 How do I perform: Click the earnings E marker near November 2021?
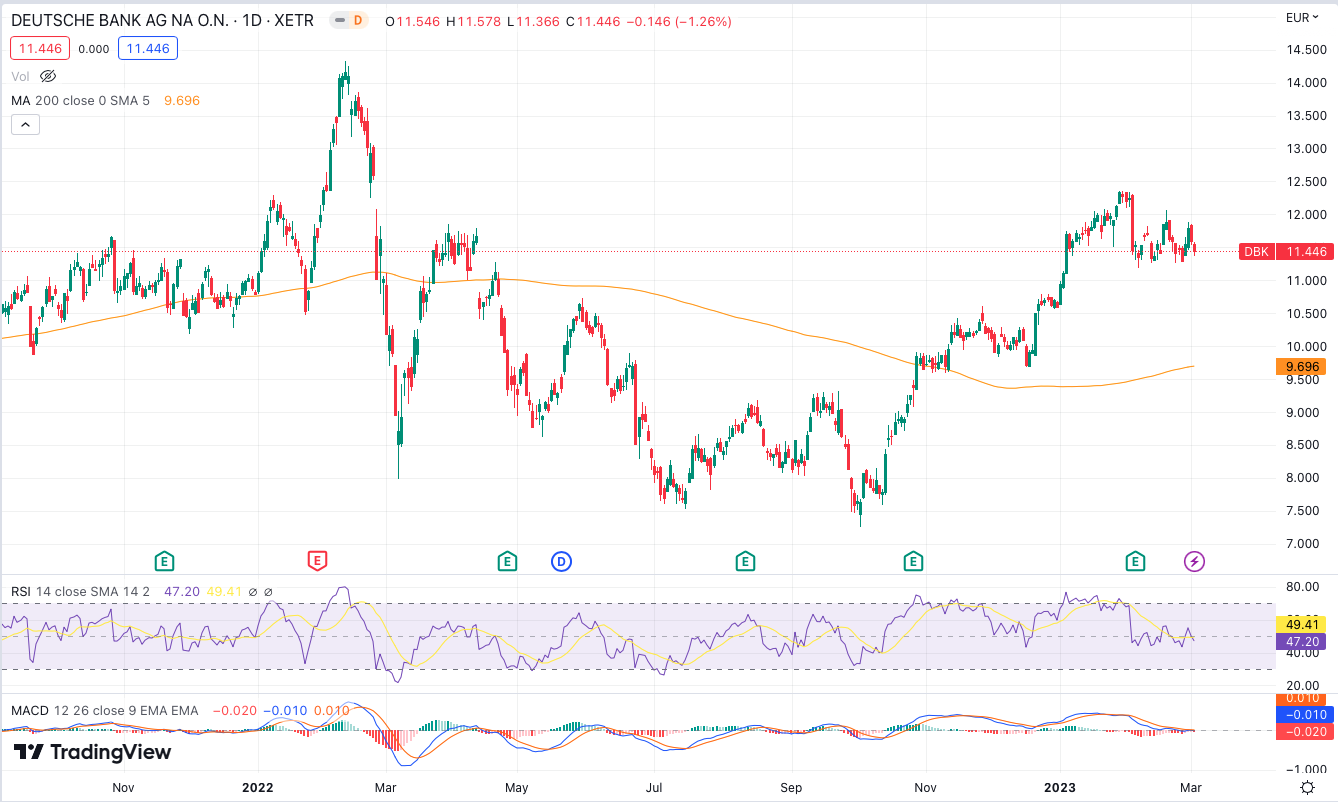[165, 561]
